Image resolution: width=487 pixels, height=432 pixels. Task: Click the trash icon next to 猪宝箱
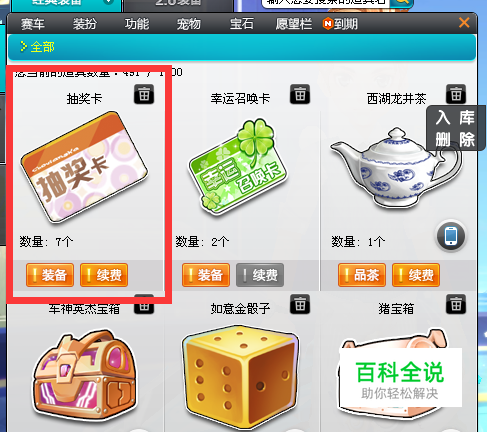pos(456,304)
